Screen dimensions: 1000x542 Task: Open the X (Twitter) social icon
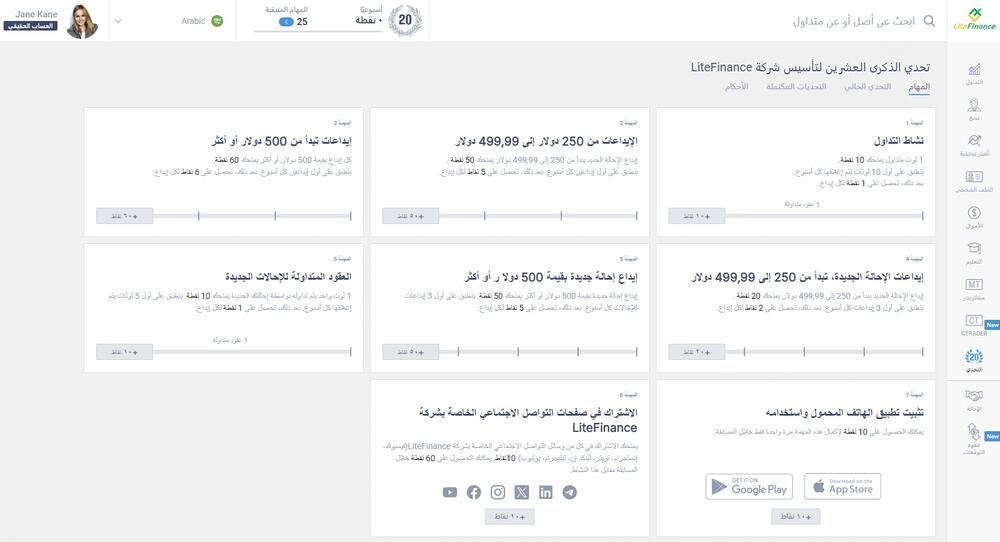pos(522,492)
